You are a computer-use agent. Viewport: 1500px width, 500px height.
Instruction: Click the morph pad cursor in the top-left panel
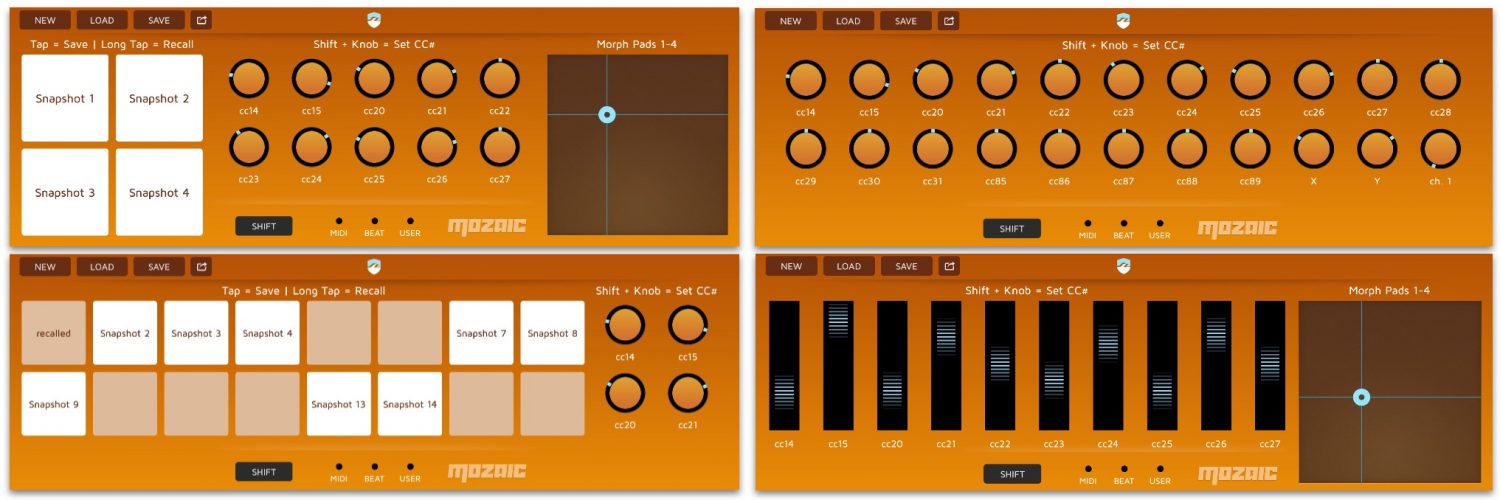pyautogui.click(x=607, y=115)
